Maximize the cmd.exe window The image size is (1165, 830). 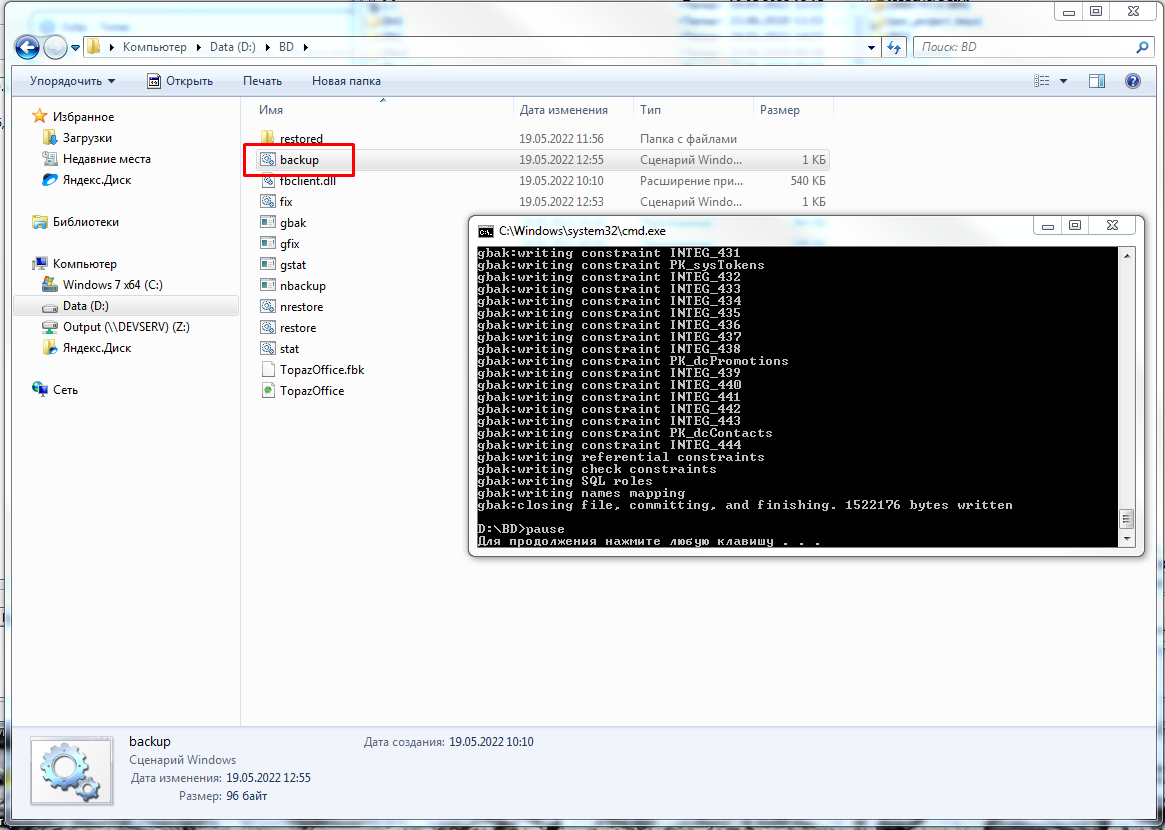coord(1074,226)
